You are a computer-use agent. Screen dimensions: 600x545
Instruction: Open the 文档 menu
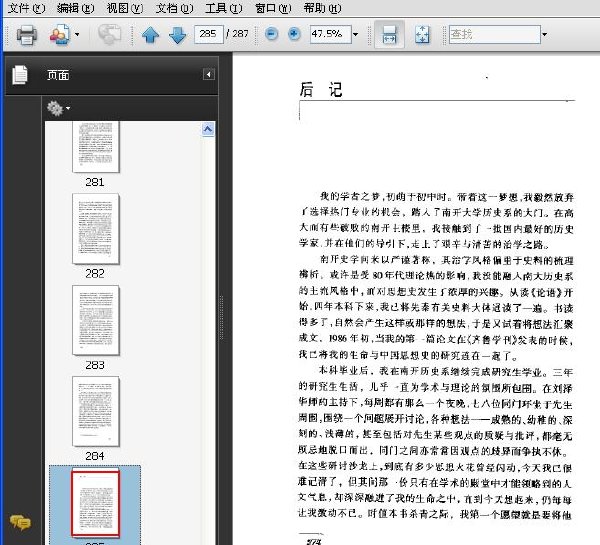click(174, 8)
